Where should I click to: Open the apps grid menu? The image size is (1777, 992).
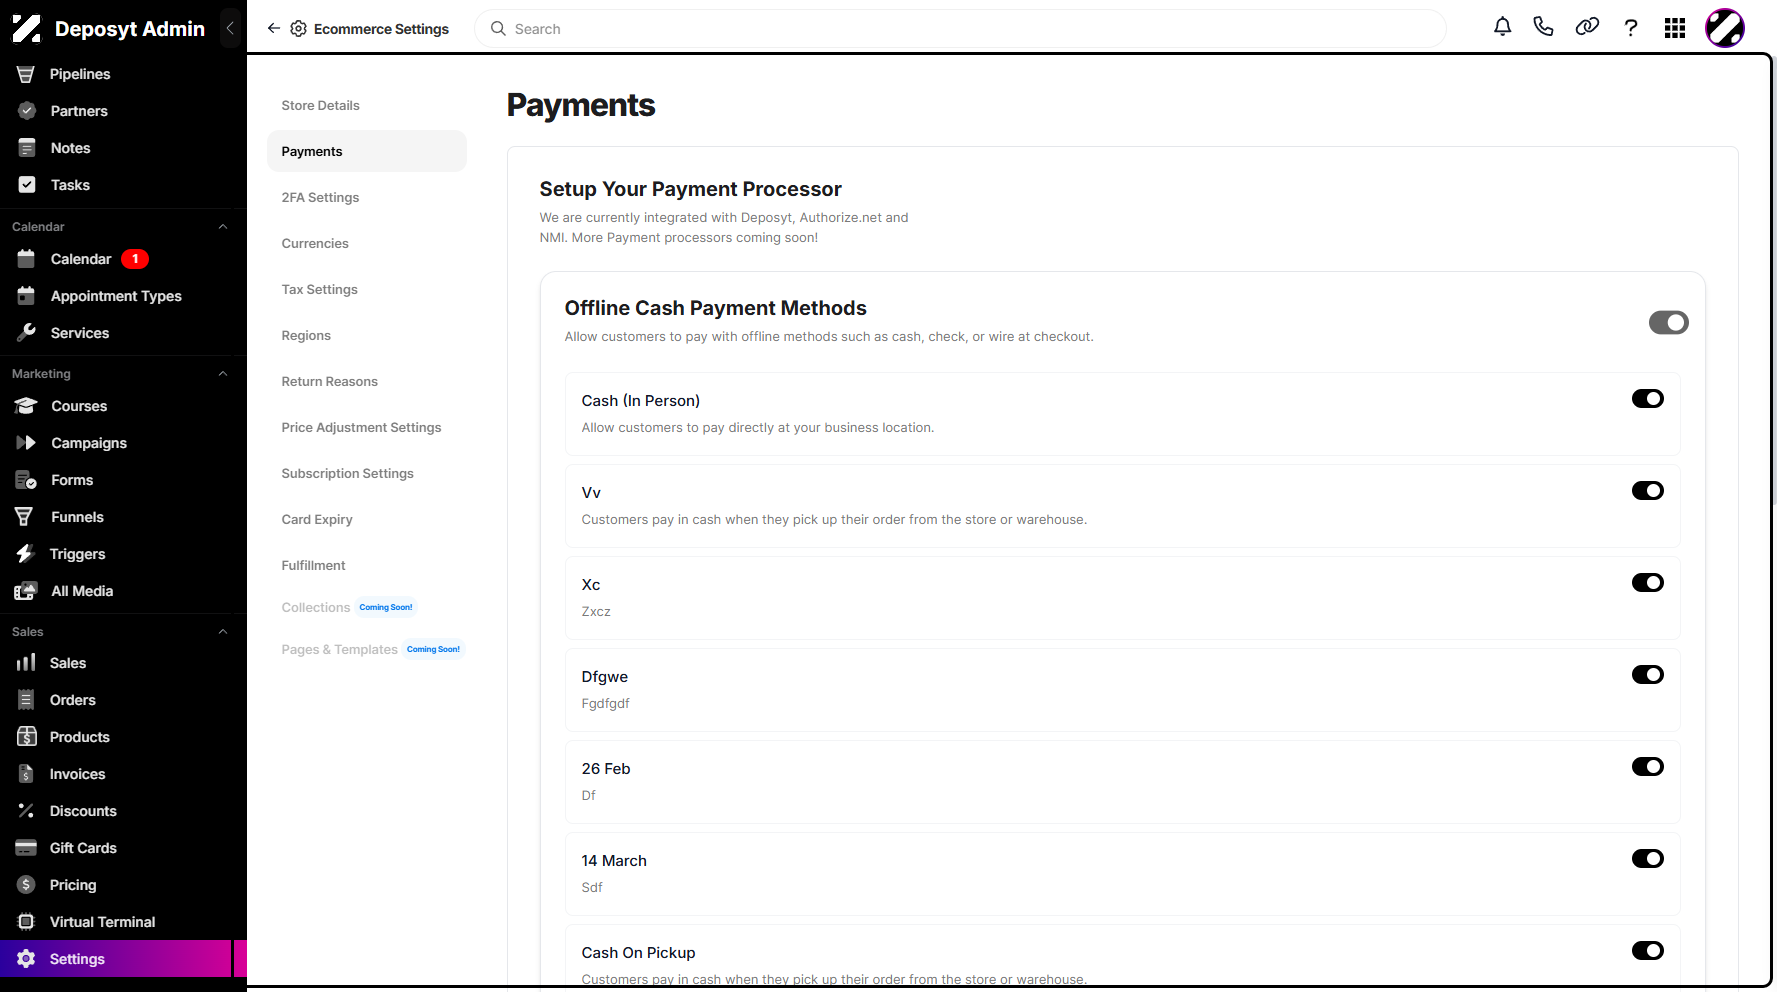[1675, 28]
